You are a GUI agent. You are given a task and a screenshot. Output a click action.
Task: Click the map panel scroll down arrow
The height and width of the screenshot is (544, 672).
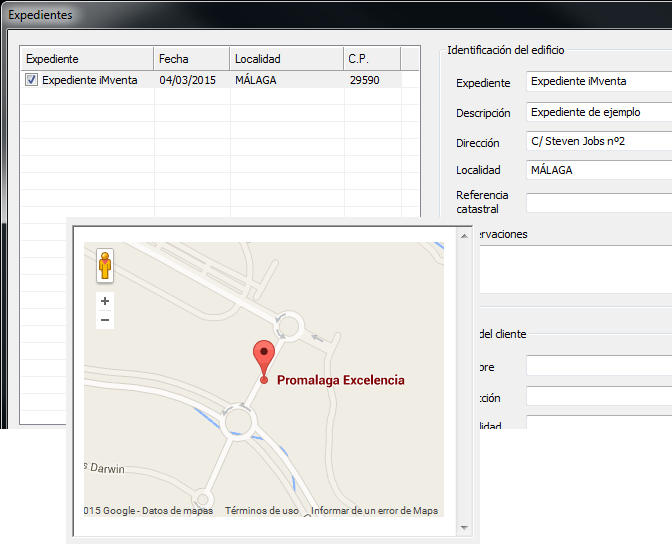coord(464,528)
